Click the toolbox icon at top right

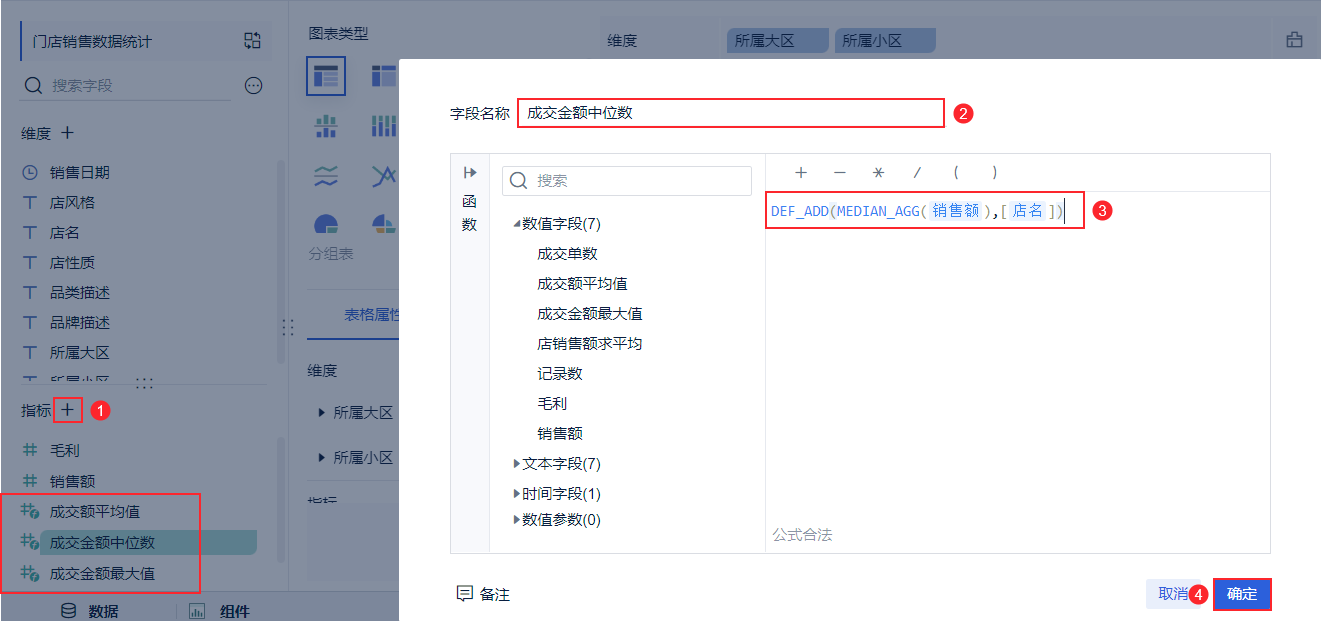[1294, 40]
